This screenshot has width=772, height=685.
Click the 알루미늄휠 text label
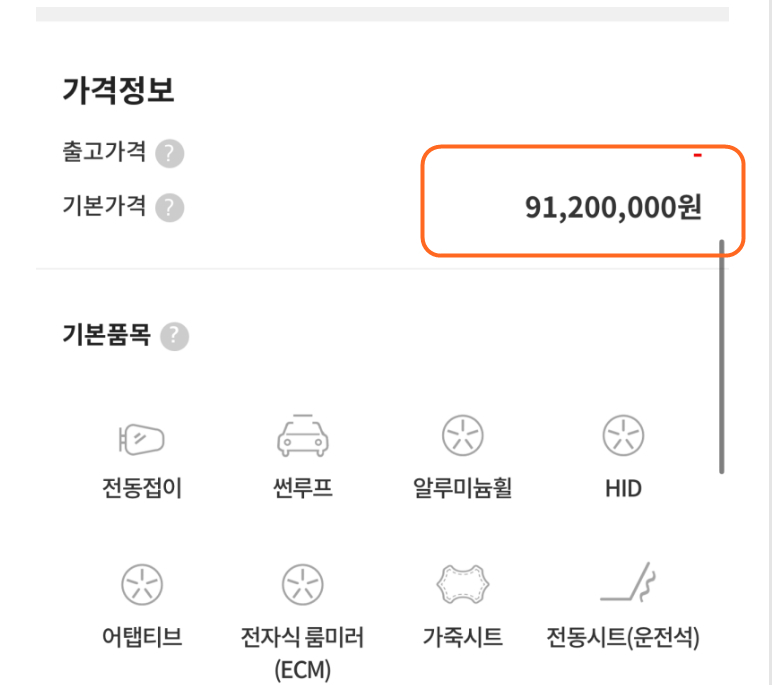tap(462, 489)
